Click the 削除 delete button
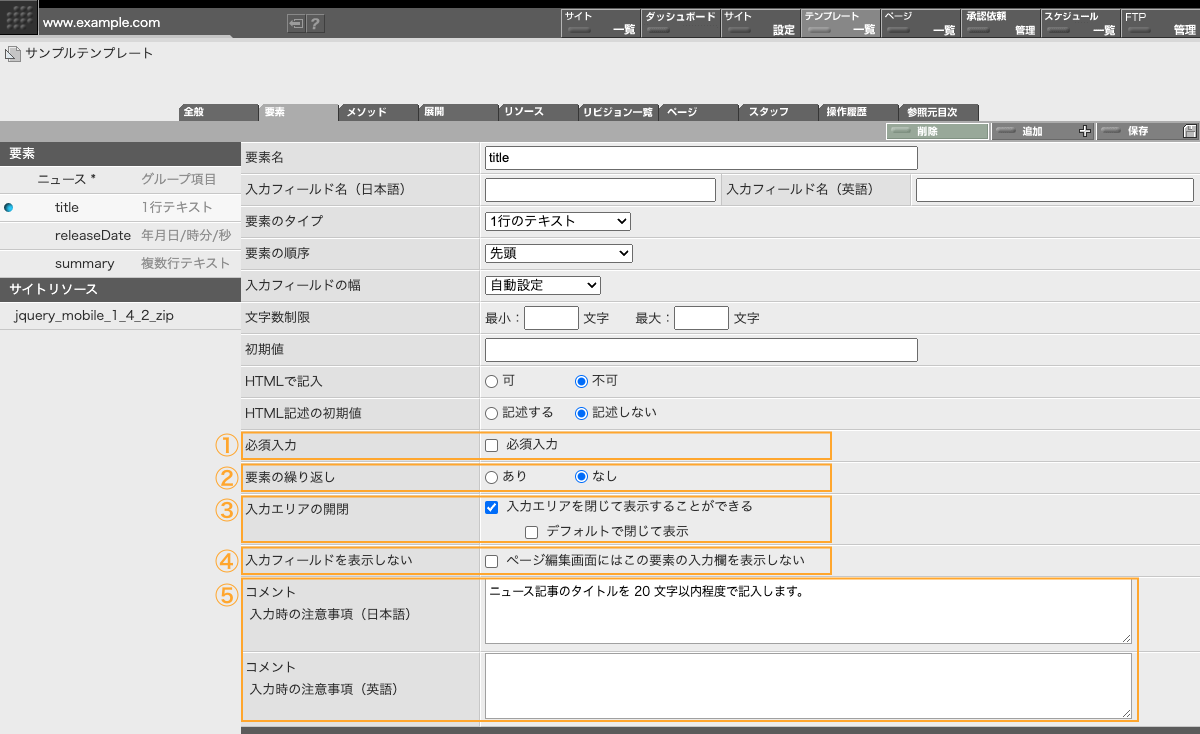Screen dimensions: 1200x734 click(937, 131)
